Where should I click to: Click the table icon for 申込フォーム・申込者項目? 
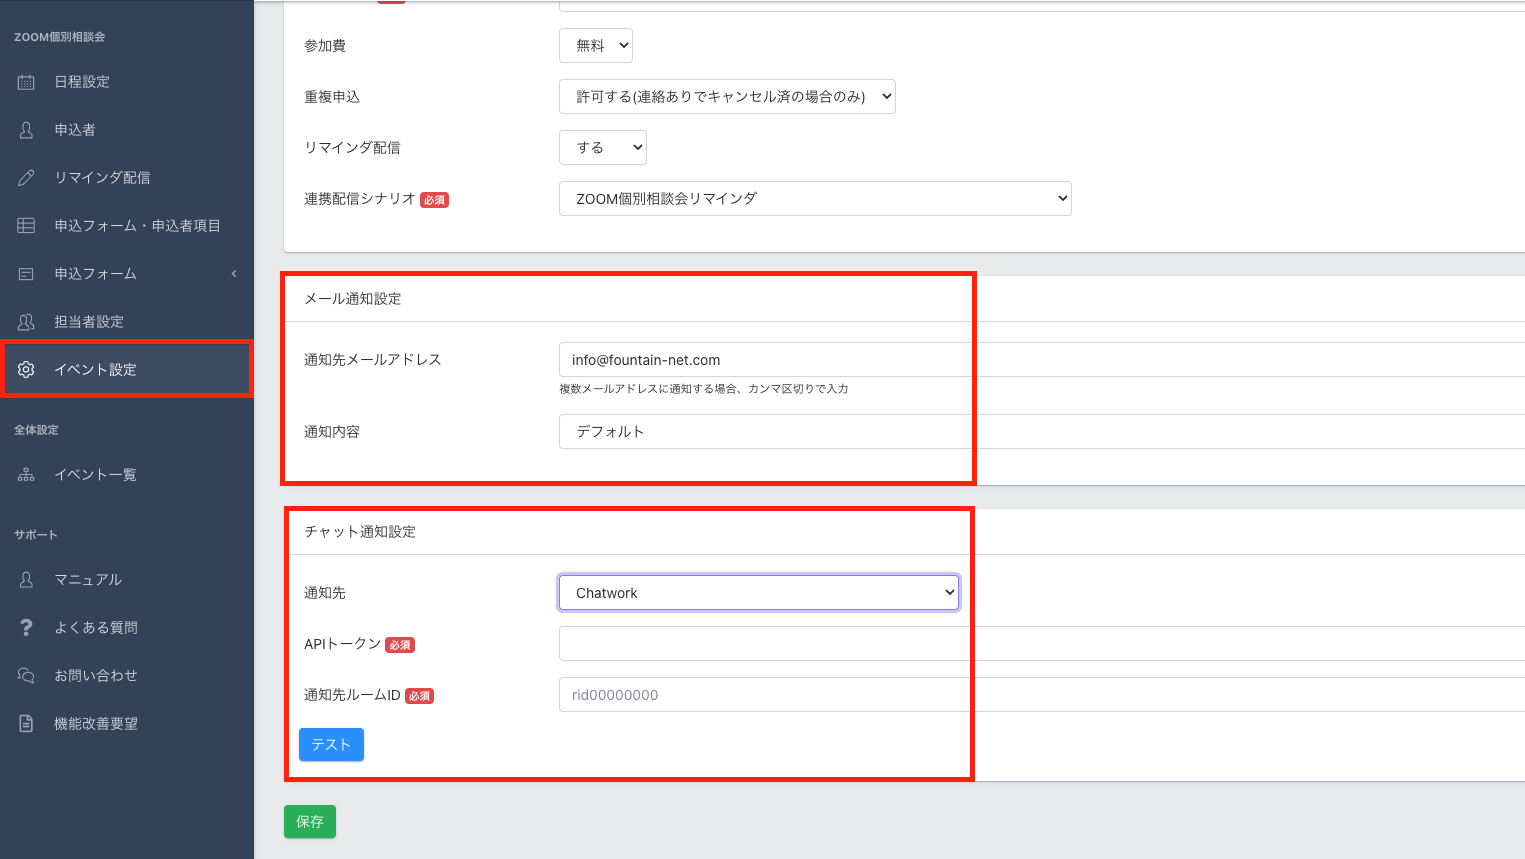pyautogui.click(x=26, y=226)
